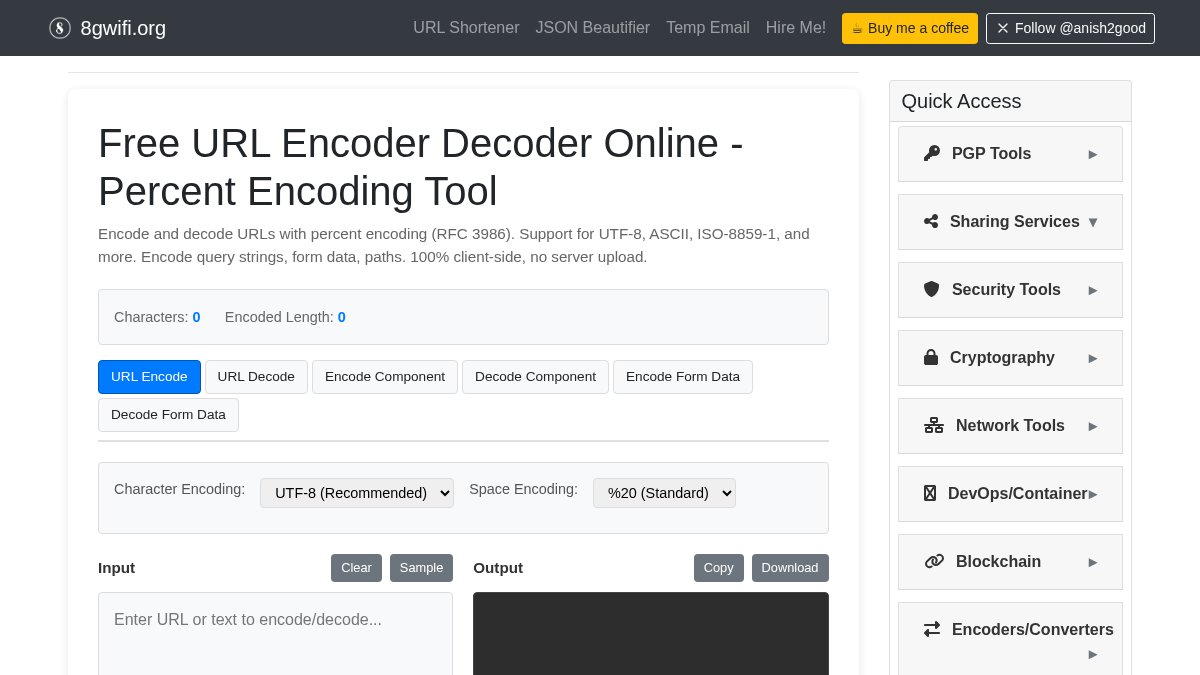Click the 8gwifi.org logo icon

point(60,28)
